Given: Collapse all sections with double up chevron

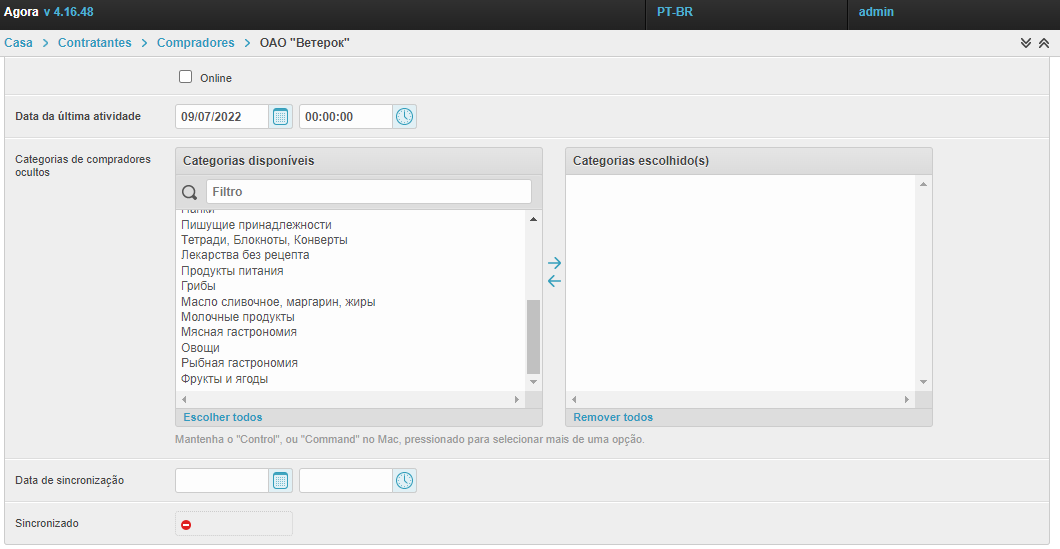Looking at the screenshot, I should click(1043, 43).
